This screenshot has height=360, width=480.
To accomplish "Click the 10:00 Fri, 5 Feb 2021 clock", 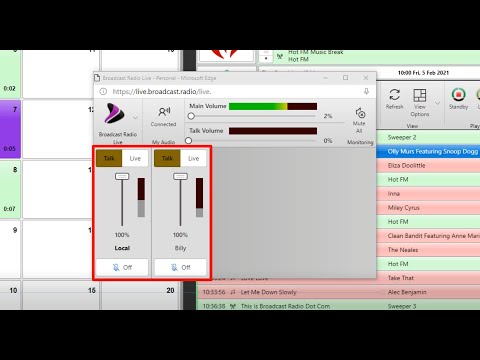I will click(423, 73).
